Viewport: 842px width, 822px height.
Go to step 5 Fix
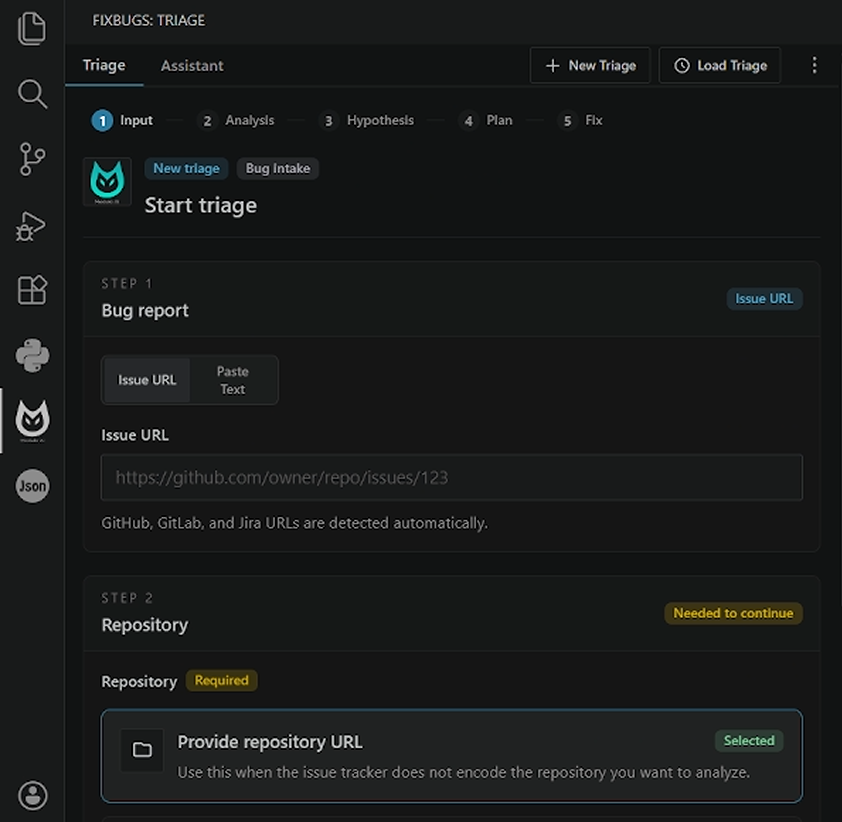(580, 120)
